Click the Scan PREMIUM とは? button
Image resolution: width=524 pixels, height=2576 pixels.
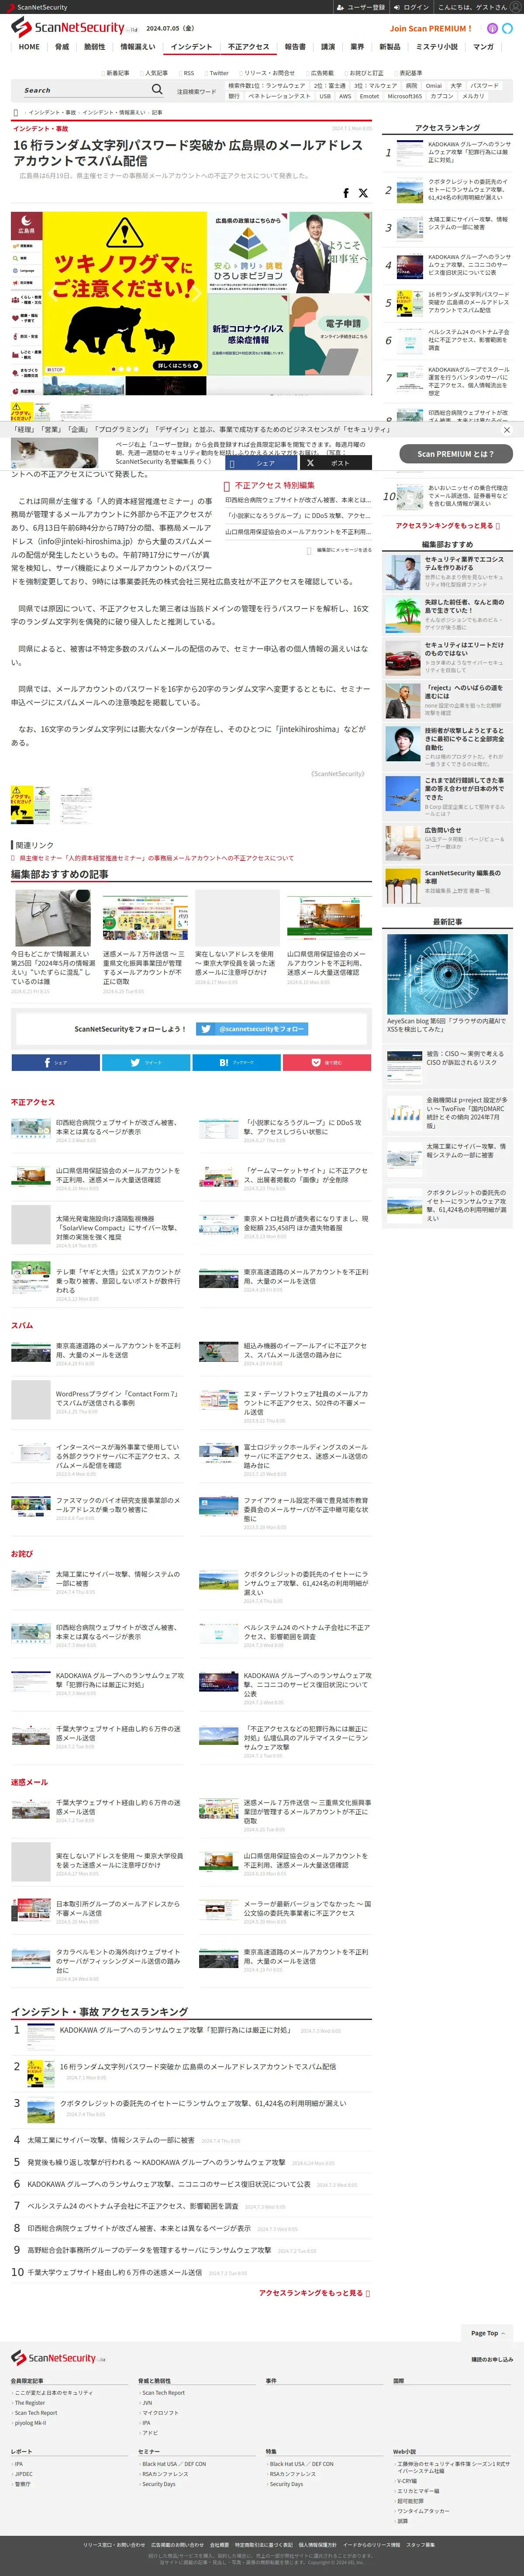(455, 454)
